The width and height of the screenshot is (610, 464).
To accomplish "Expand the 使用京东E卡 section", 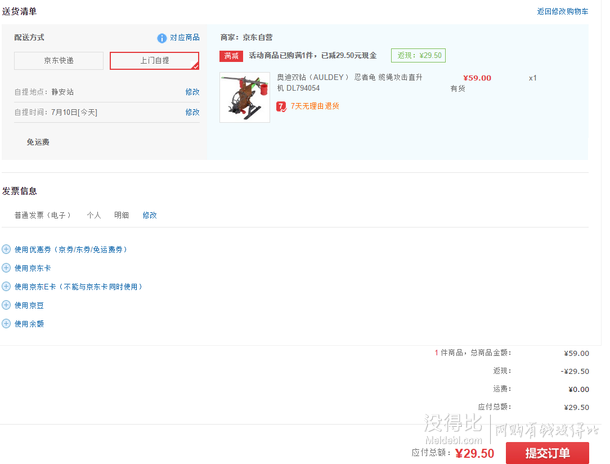I will (x=78, y=286).
